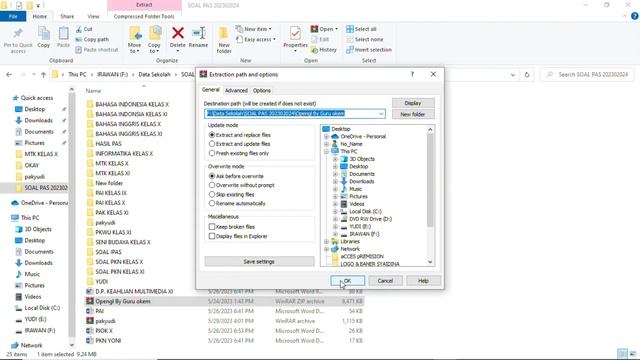
Task: Select Extract and replace files option
Action: coord(211,135)
